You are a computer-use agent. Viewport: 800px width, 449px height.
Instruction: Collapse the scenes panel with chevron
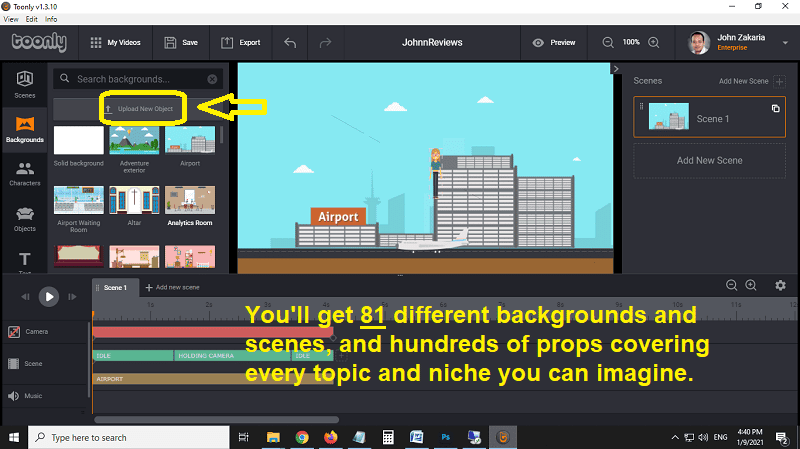[x=616, y=69]
